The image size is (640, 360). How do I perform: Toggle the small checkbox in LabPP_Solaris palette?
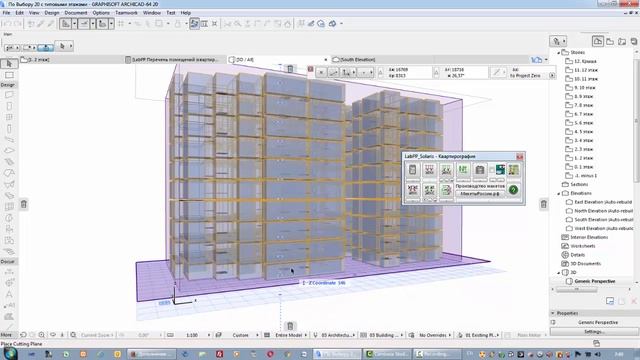(492, 169)
